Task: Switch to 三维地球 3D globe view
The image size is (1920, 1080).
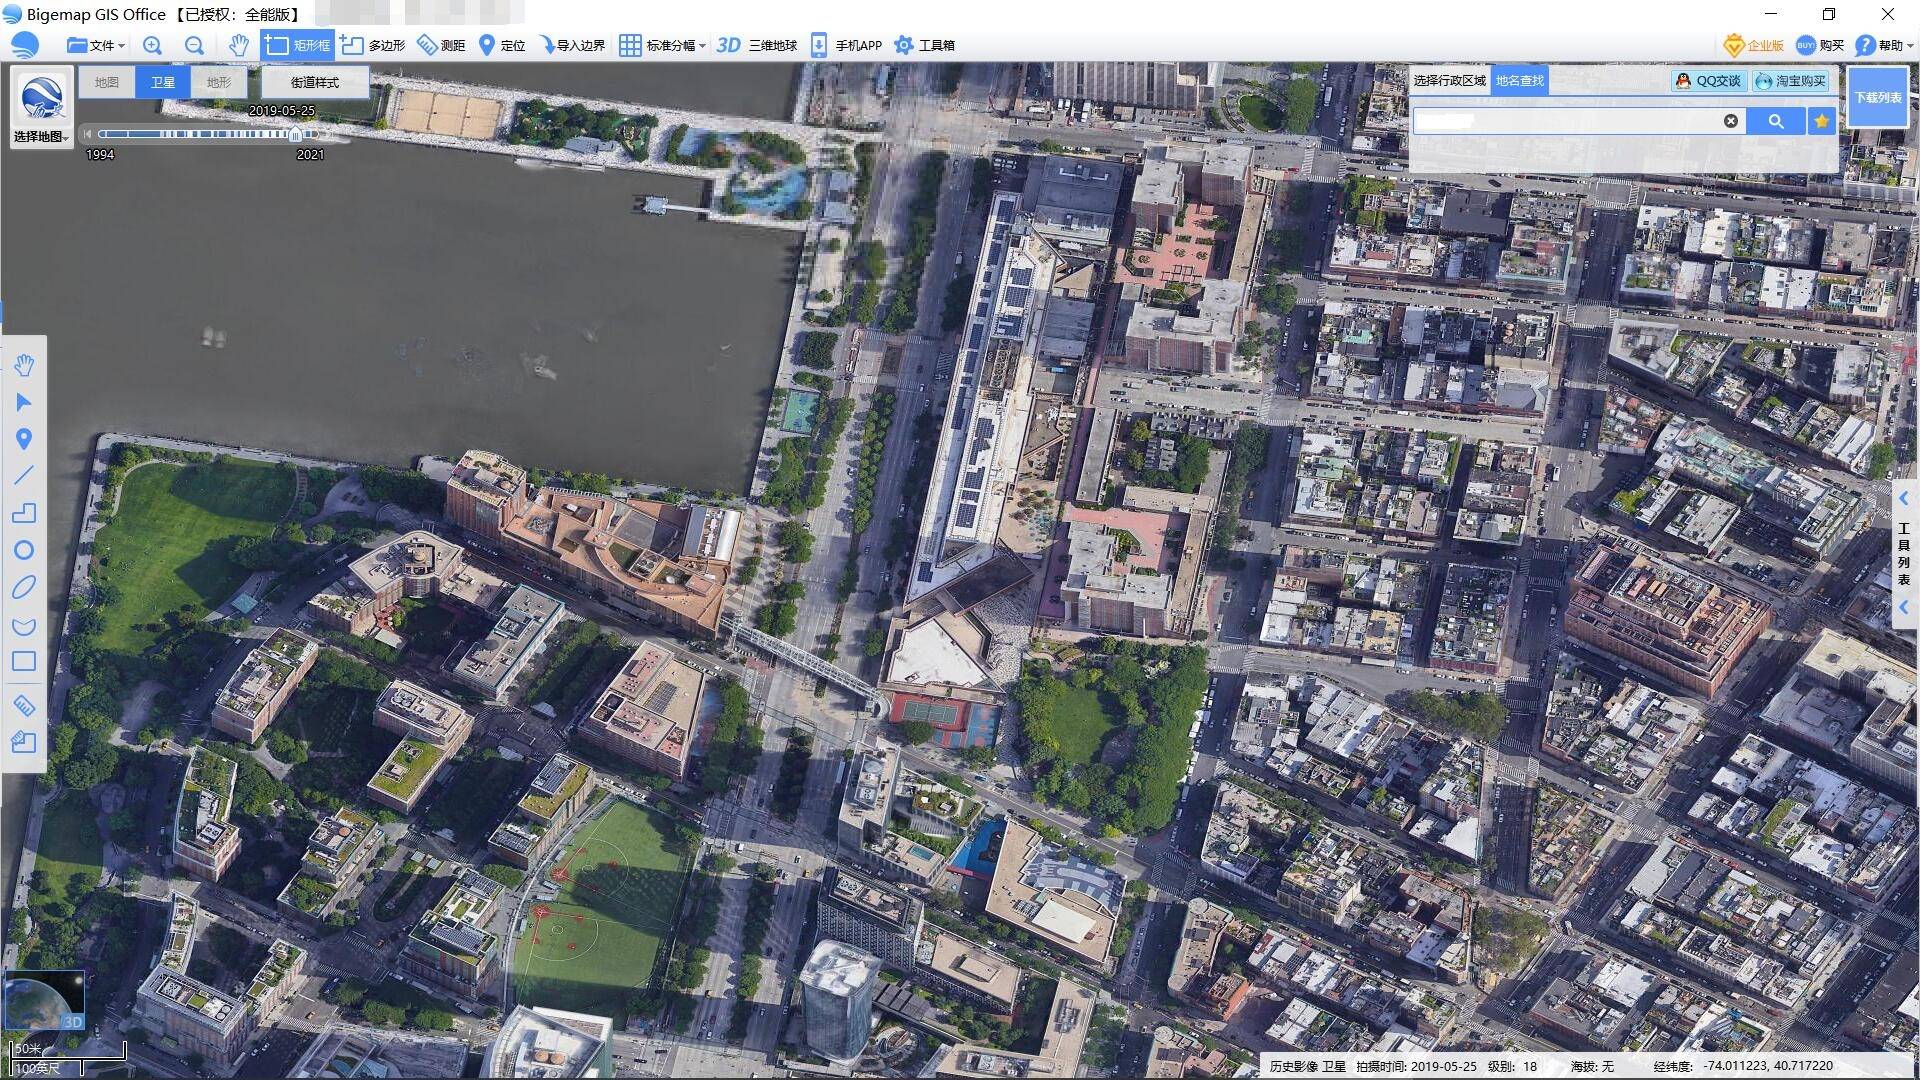Action: (x=757, y=45)
